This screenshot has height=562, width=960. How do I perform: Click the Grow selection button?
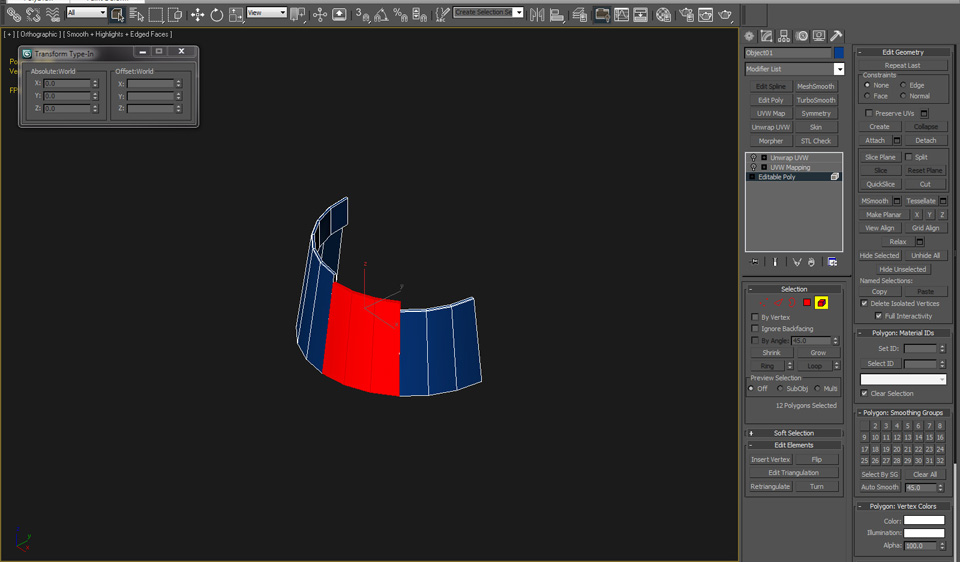point(818,353)
